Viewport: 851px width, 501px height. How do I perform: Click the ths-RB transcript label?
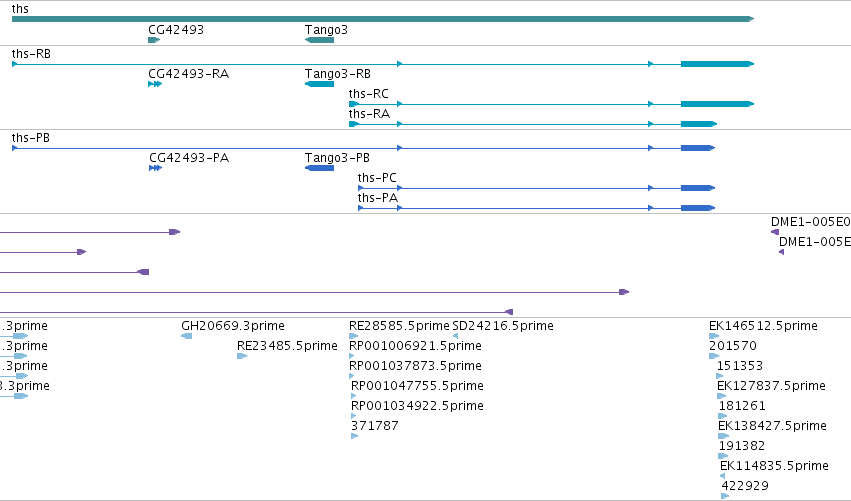[31, 54]
